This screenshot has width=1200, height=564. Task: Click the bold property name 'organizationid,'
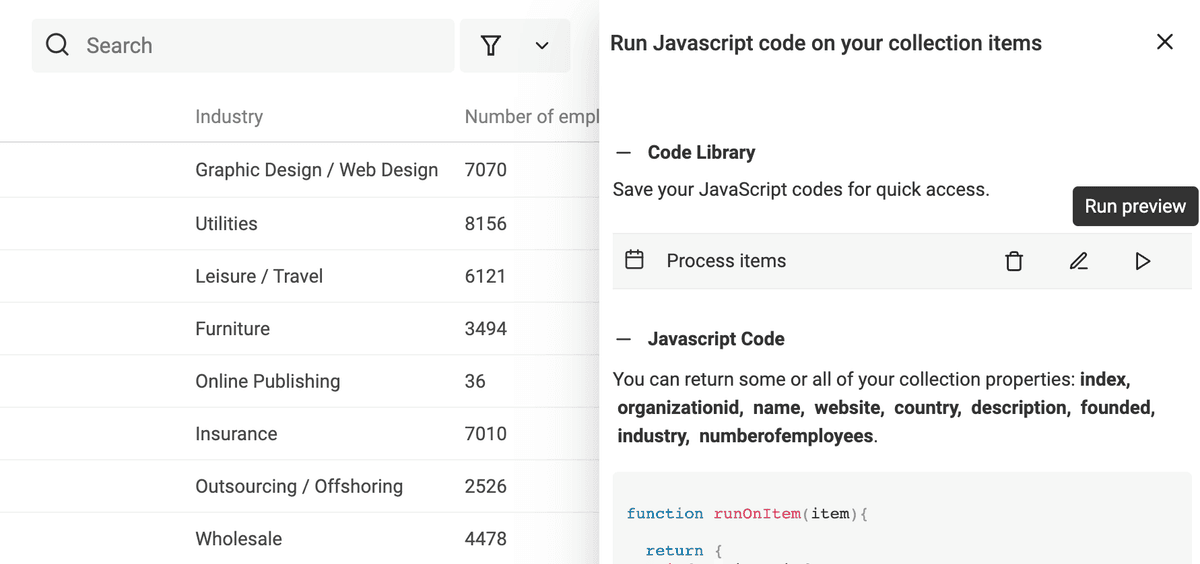(x=681, y=408)
